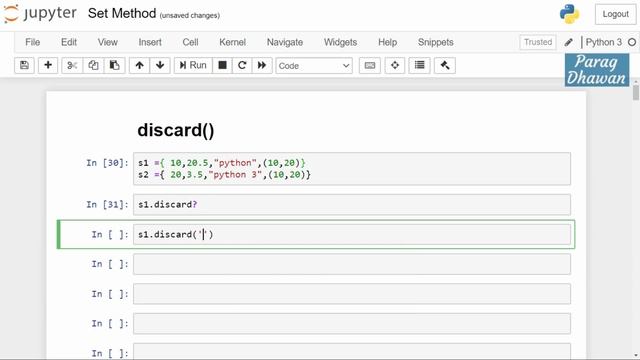Select the discard() heading cell
640x360 pixels.
(x=176, y=130)
